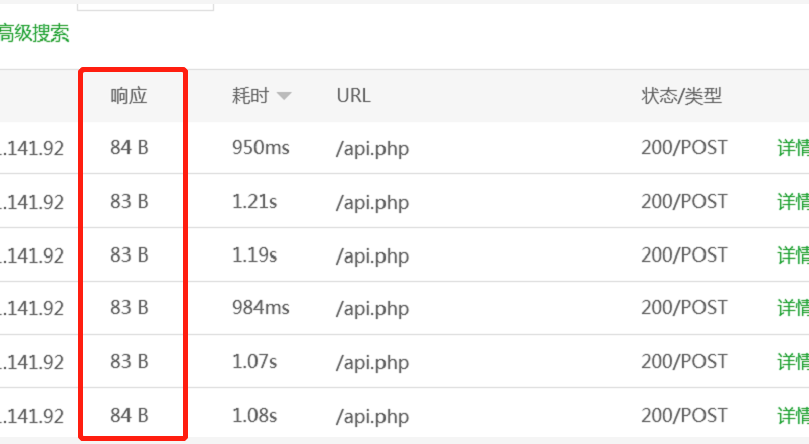Viewport: 809px width, 444px height.
Task: Click the 200/POST status in the 1.21s row
Action: click(x=684, y=202)
